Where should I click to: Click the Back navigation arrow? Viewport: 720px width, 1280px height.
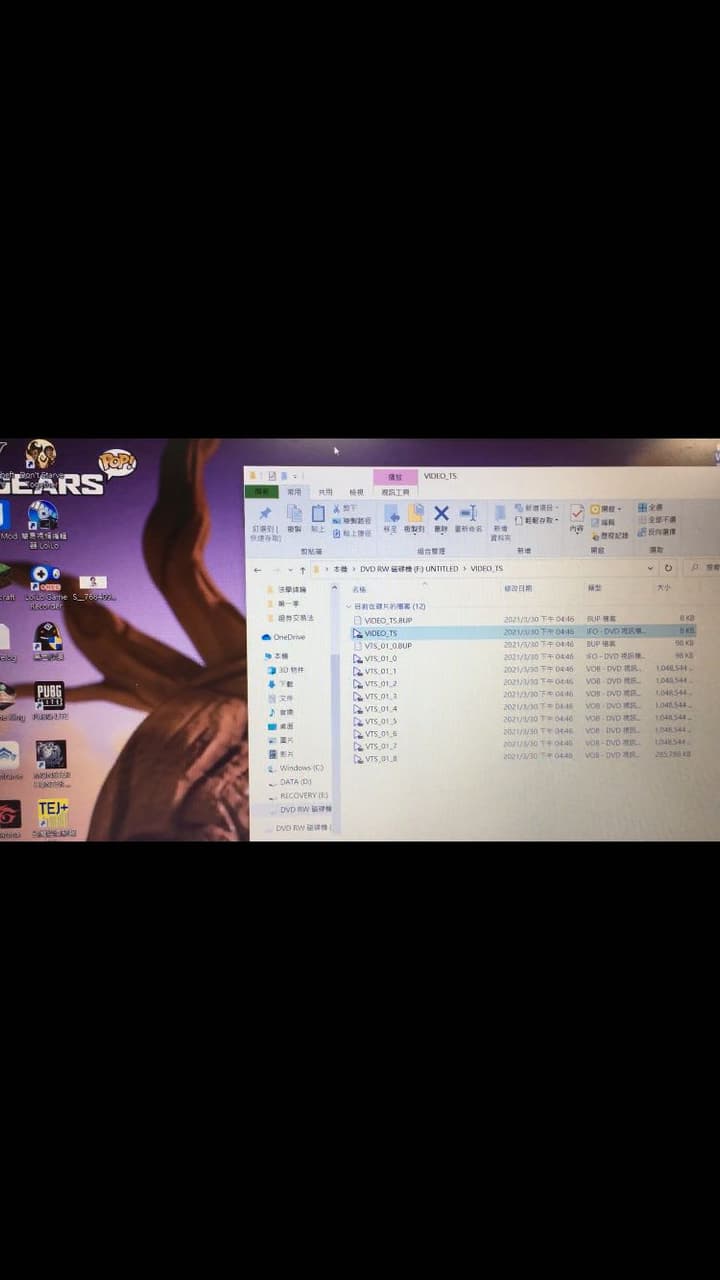[x=258, y=569]
